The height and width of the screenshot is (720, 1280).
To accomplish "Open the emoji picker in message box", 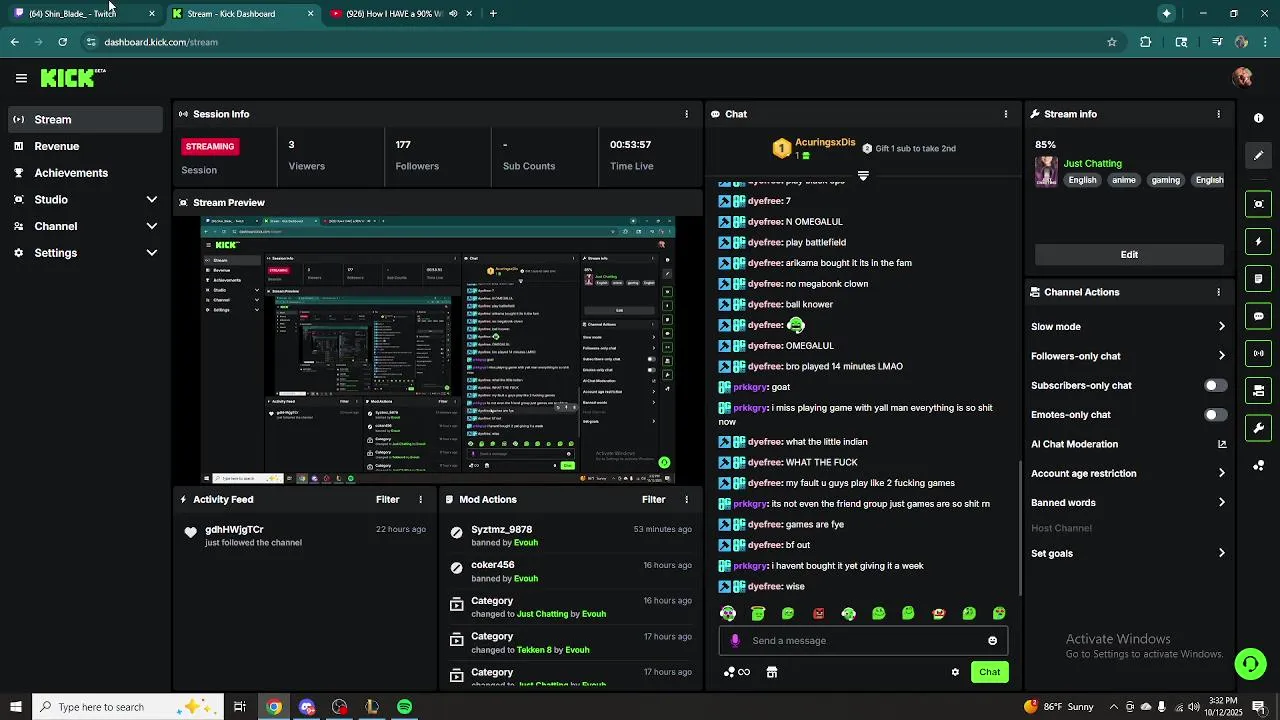I will click(992, 641).
